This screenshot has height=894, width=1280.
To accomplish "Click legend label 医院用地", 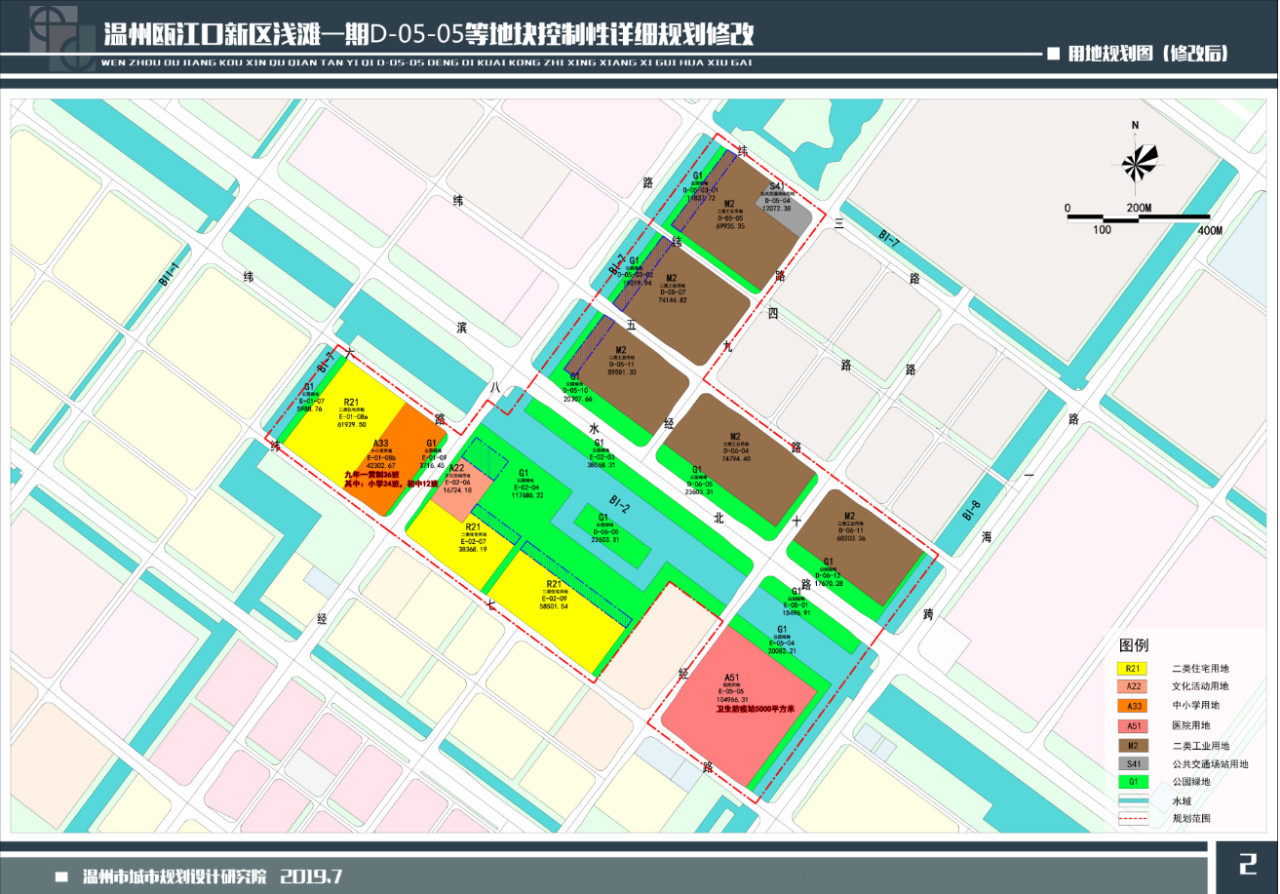I will click(x=1191, y=726).
